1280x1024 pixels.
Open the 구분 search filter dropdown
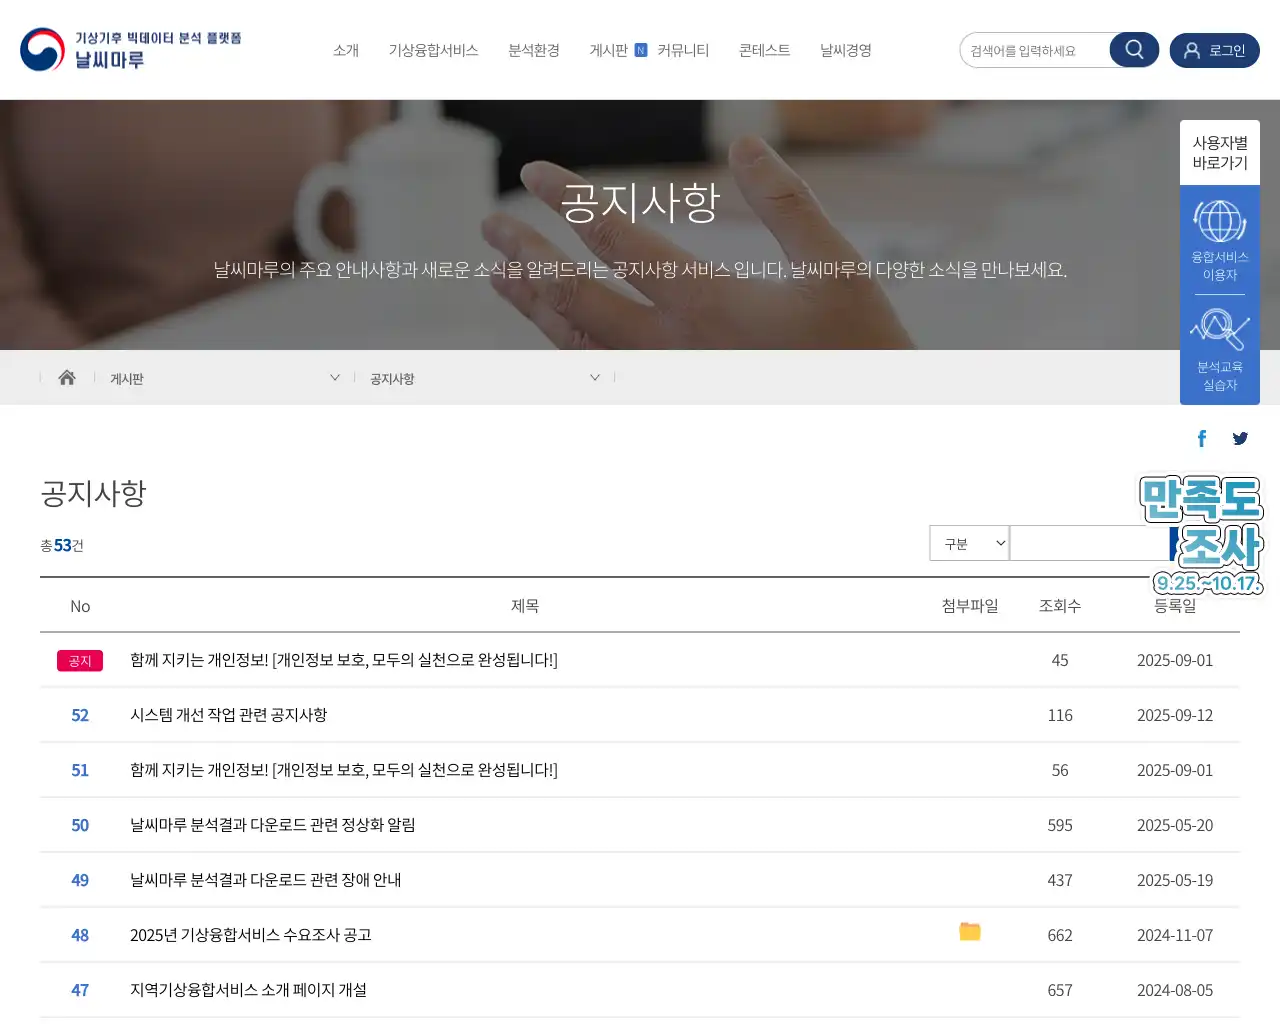pyautogui.click(x=969, y=543)
